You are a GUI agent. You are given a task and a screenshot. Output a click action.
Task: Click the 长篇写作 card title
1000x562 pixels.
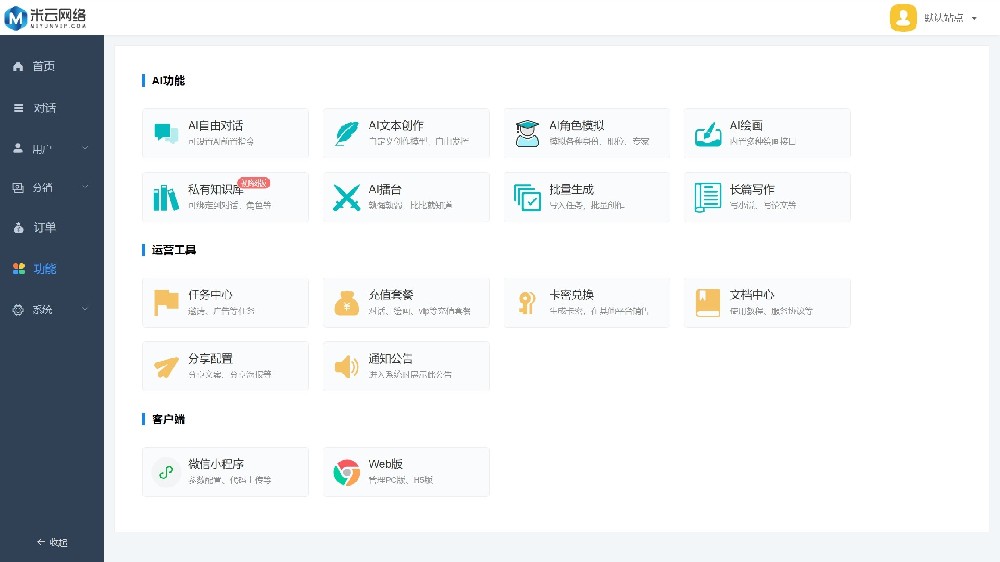pos(752,189)
